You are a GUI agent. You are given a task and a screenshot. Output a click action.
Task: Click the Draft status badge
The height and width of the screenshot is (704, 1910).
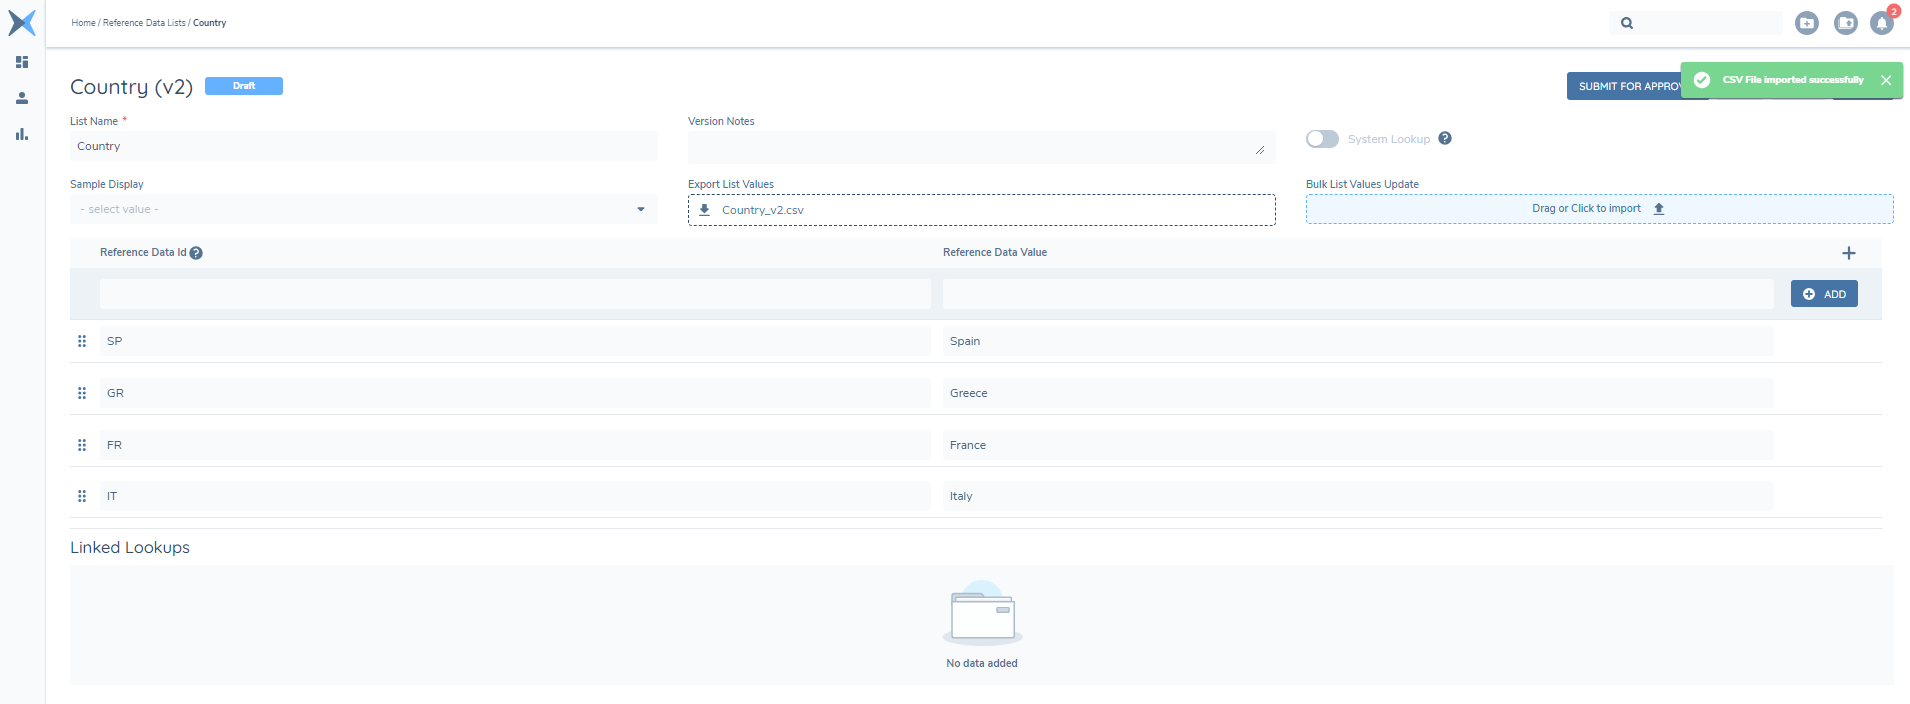244,86
